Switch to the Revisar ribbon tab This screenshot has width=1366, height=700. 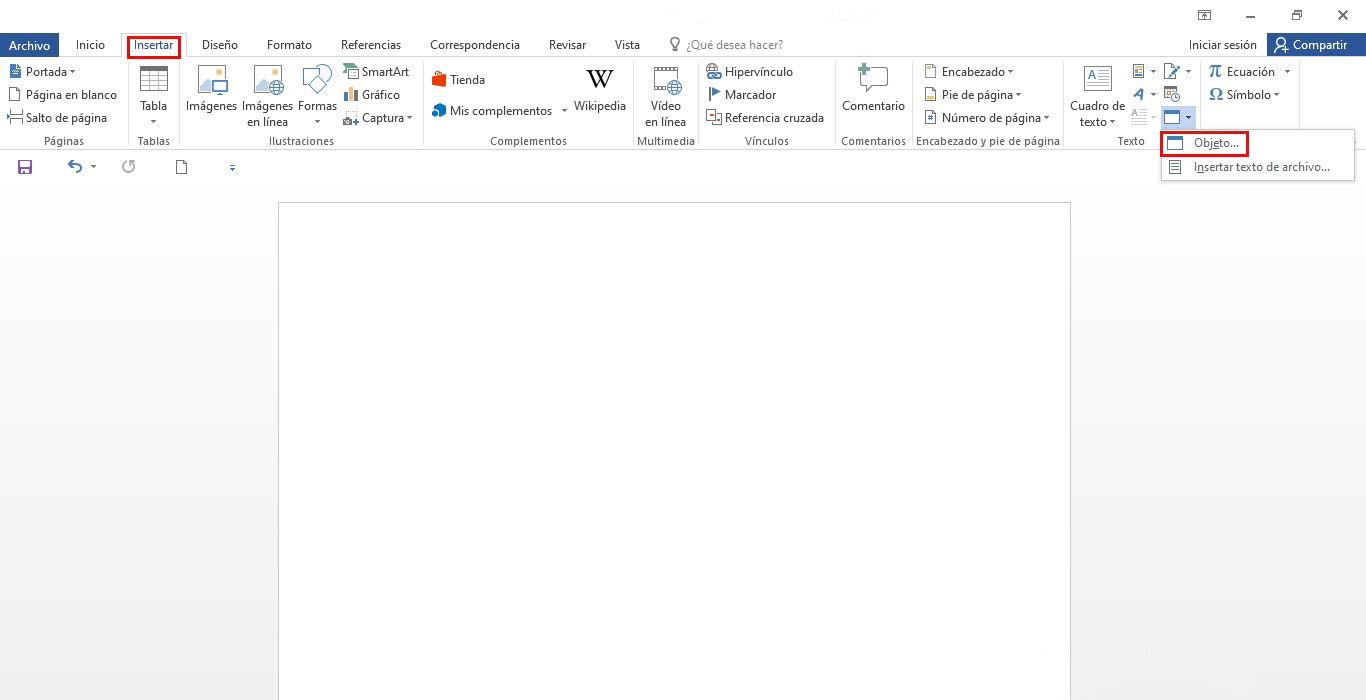pos(567,44)
